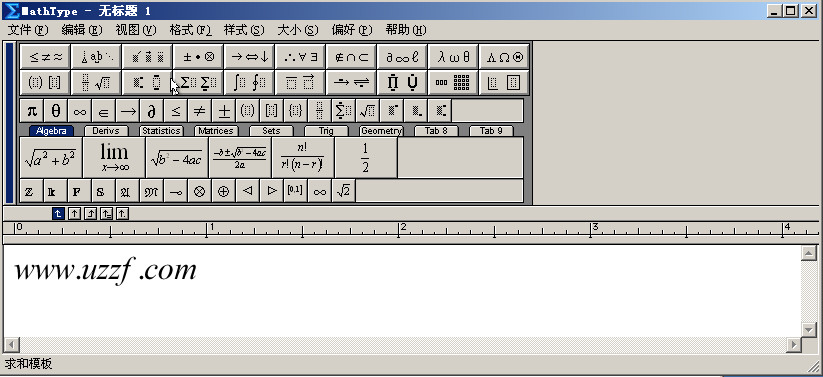Insert the ⊕ circled plus symbol
The width and height of the screenshot is (823, 377).
point(224,191)
